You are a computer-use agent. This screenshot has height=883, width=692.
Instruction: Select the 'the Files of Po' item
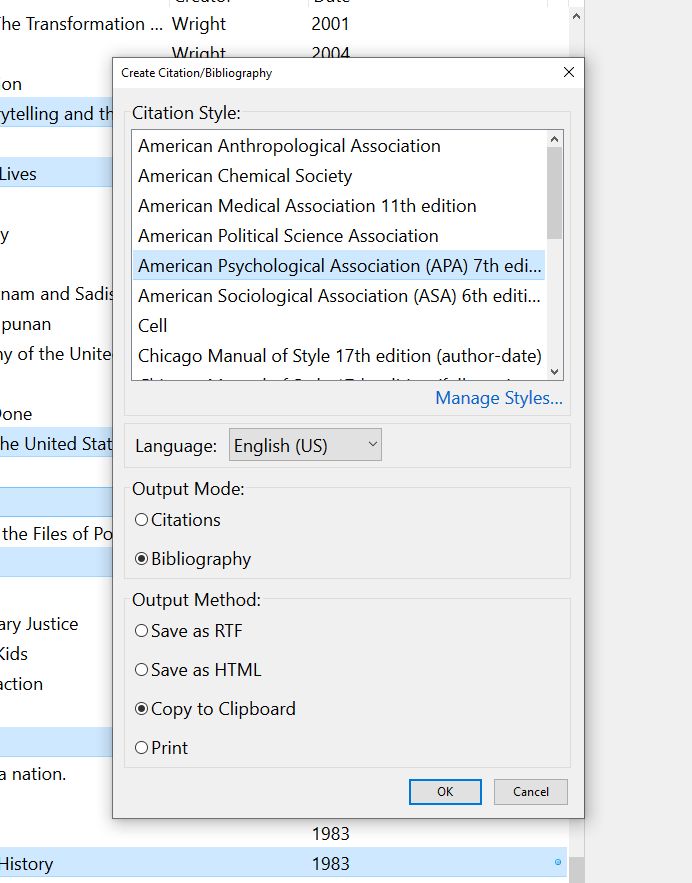56,534
